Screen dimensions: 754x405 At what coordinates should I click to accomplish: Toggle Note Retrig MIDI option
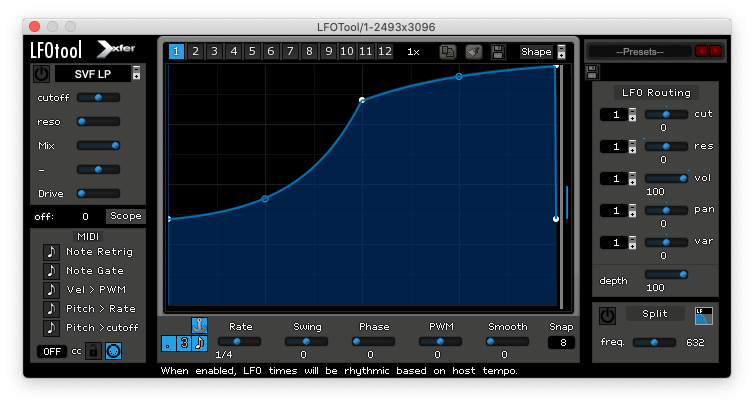[51, 252]
